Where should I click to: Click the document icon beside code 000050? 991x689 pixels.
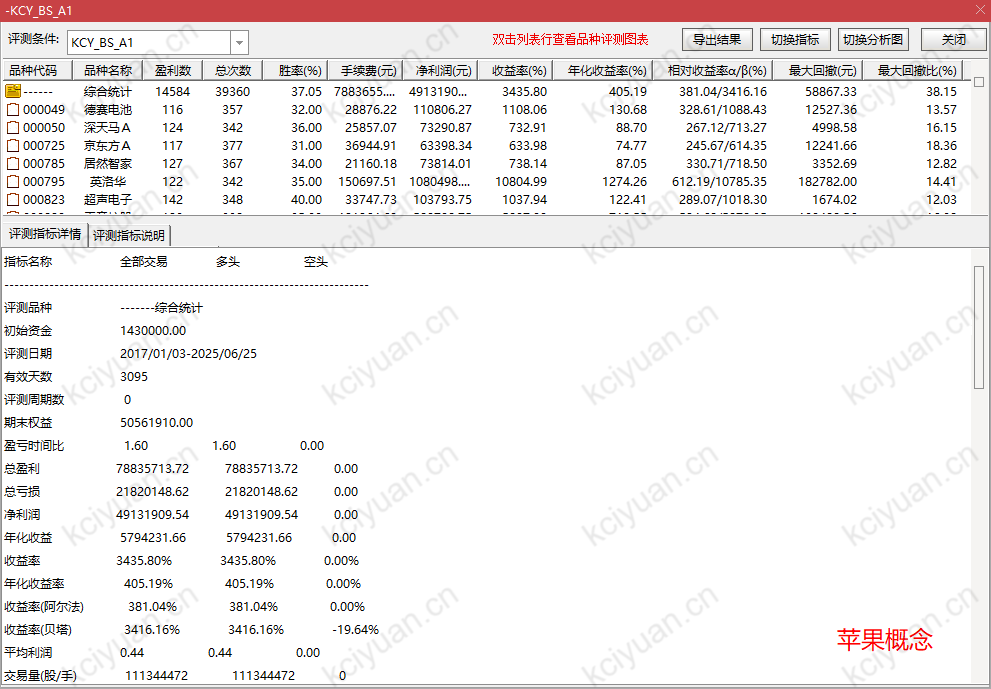(x=13, y=127)
